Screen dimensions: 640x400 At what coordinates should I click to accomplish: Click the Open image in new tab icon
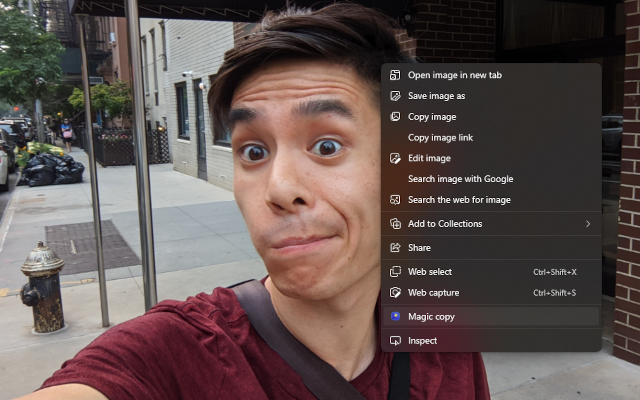point(395,75)
